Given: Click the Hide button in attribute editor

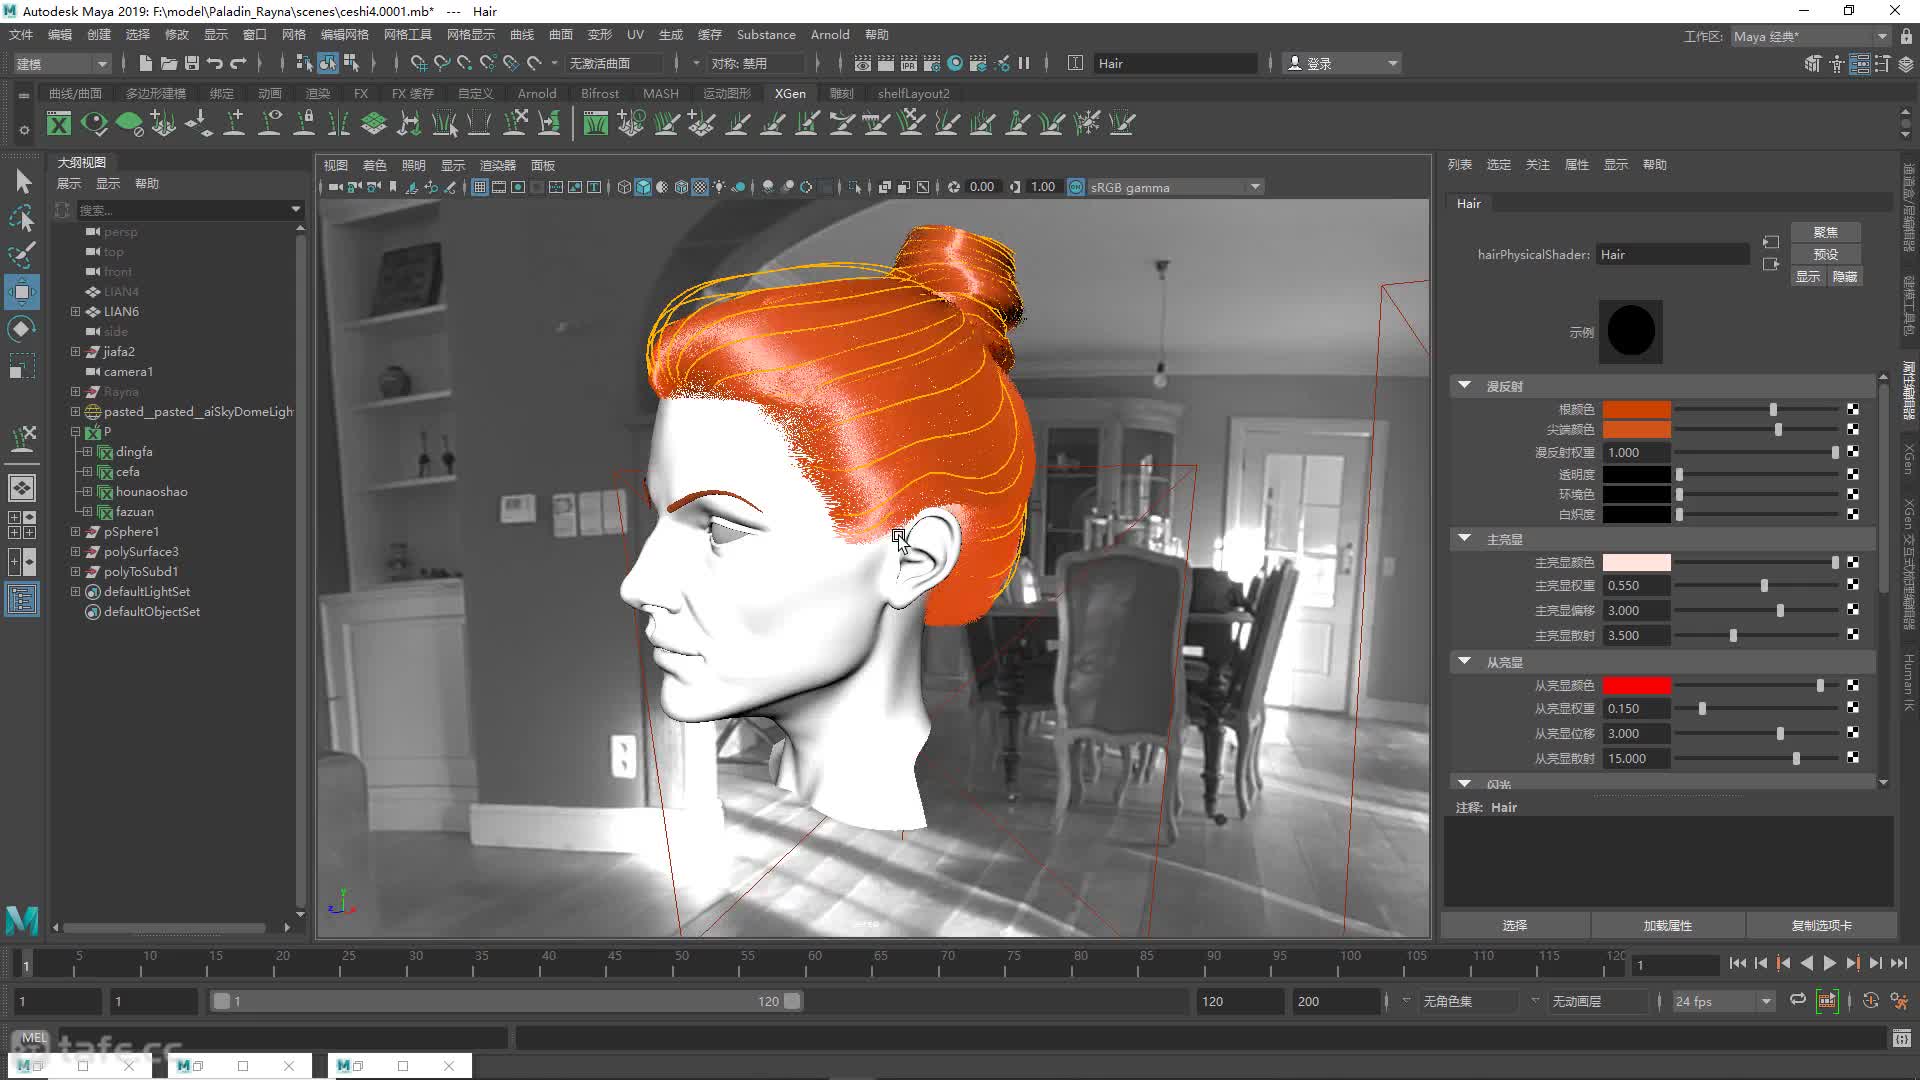Looking at the screenshot, I should (x=1844, y=276).
